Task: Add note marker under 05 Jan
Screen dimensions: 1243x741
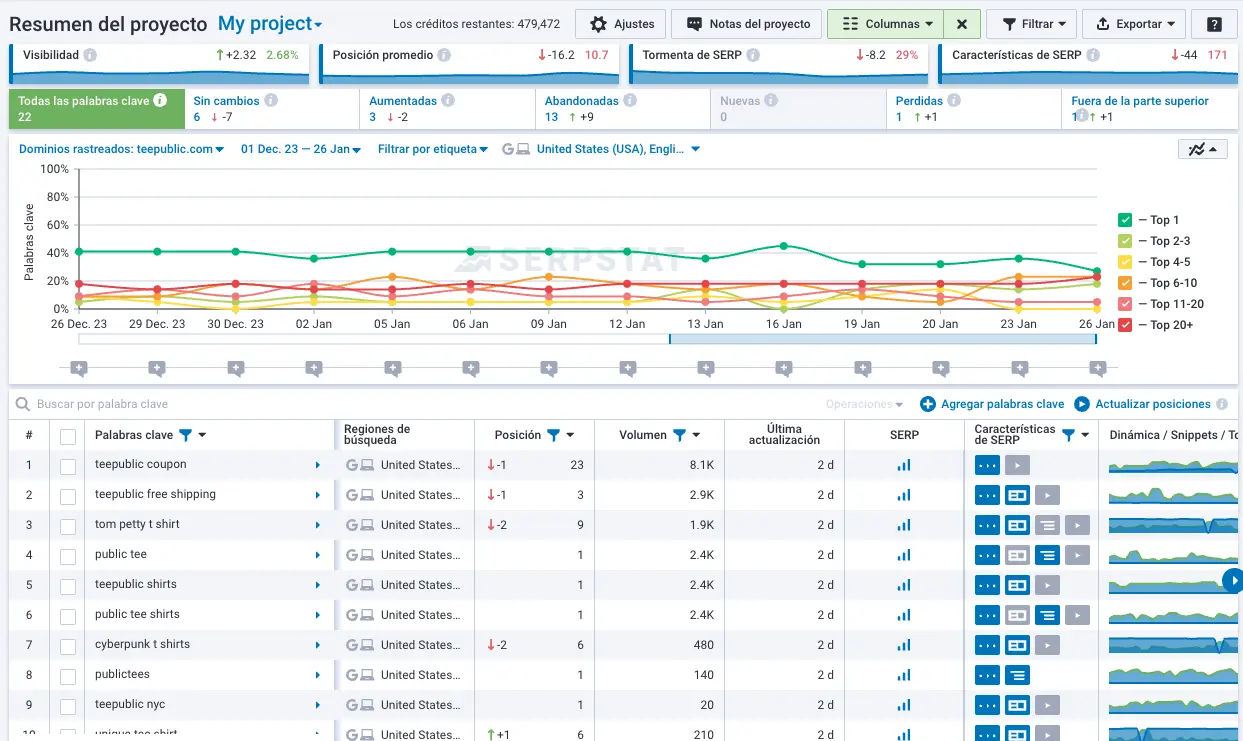Action: point(391,369)
